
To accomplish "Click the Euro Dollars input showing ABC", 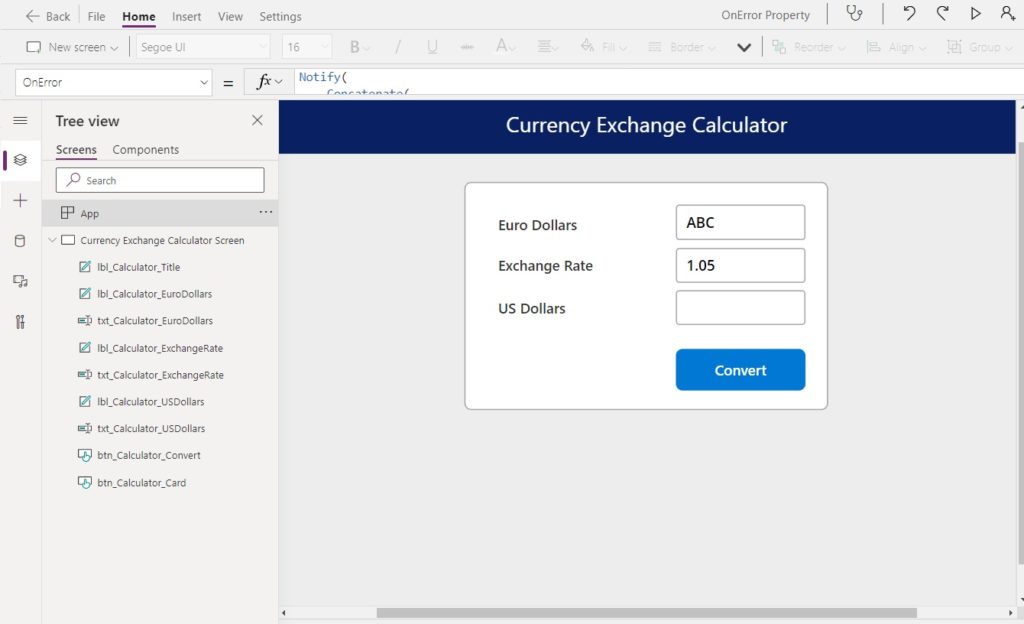I will click(740, 223).
